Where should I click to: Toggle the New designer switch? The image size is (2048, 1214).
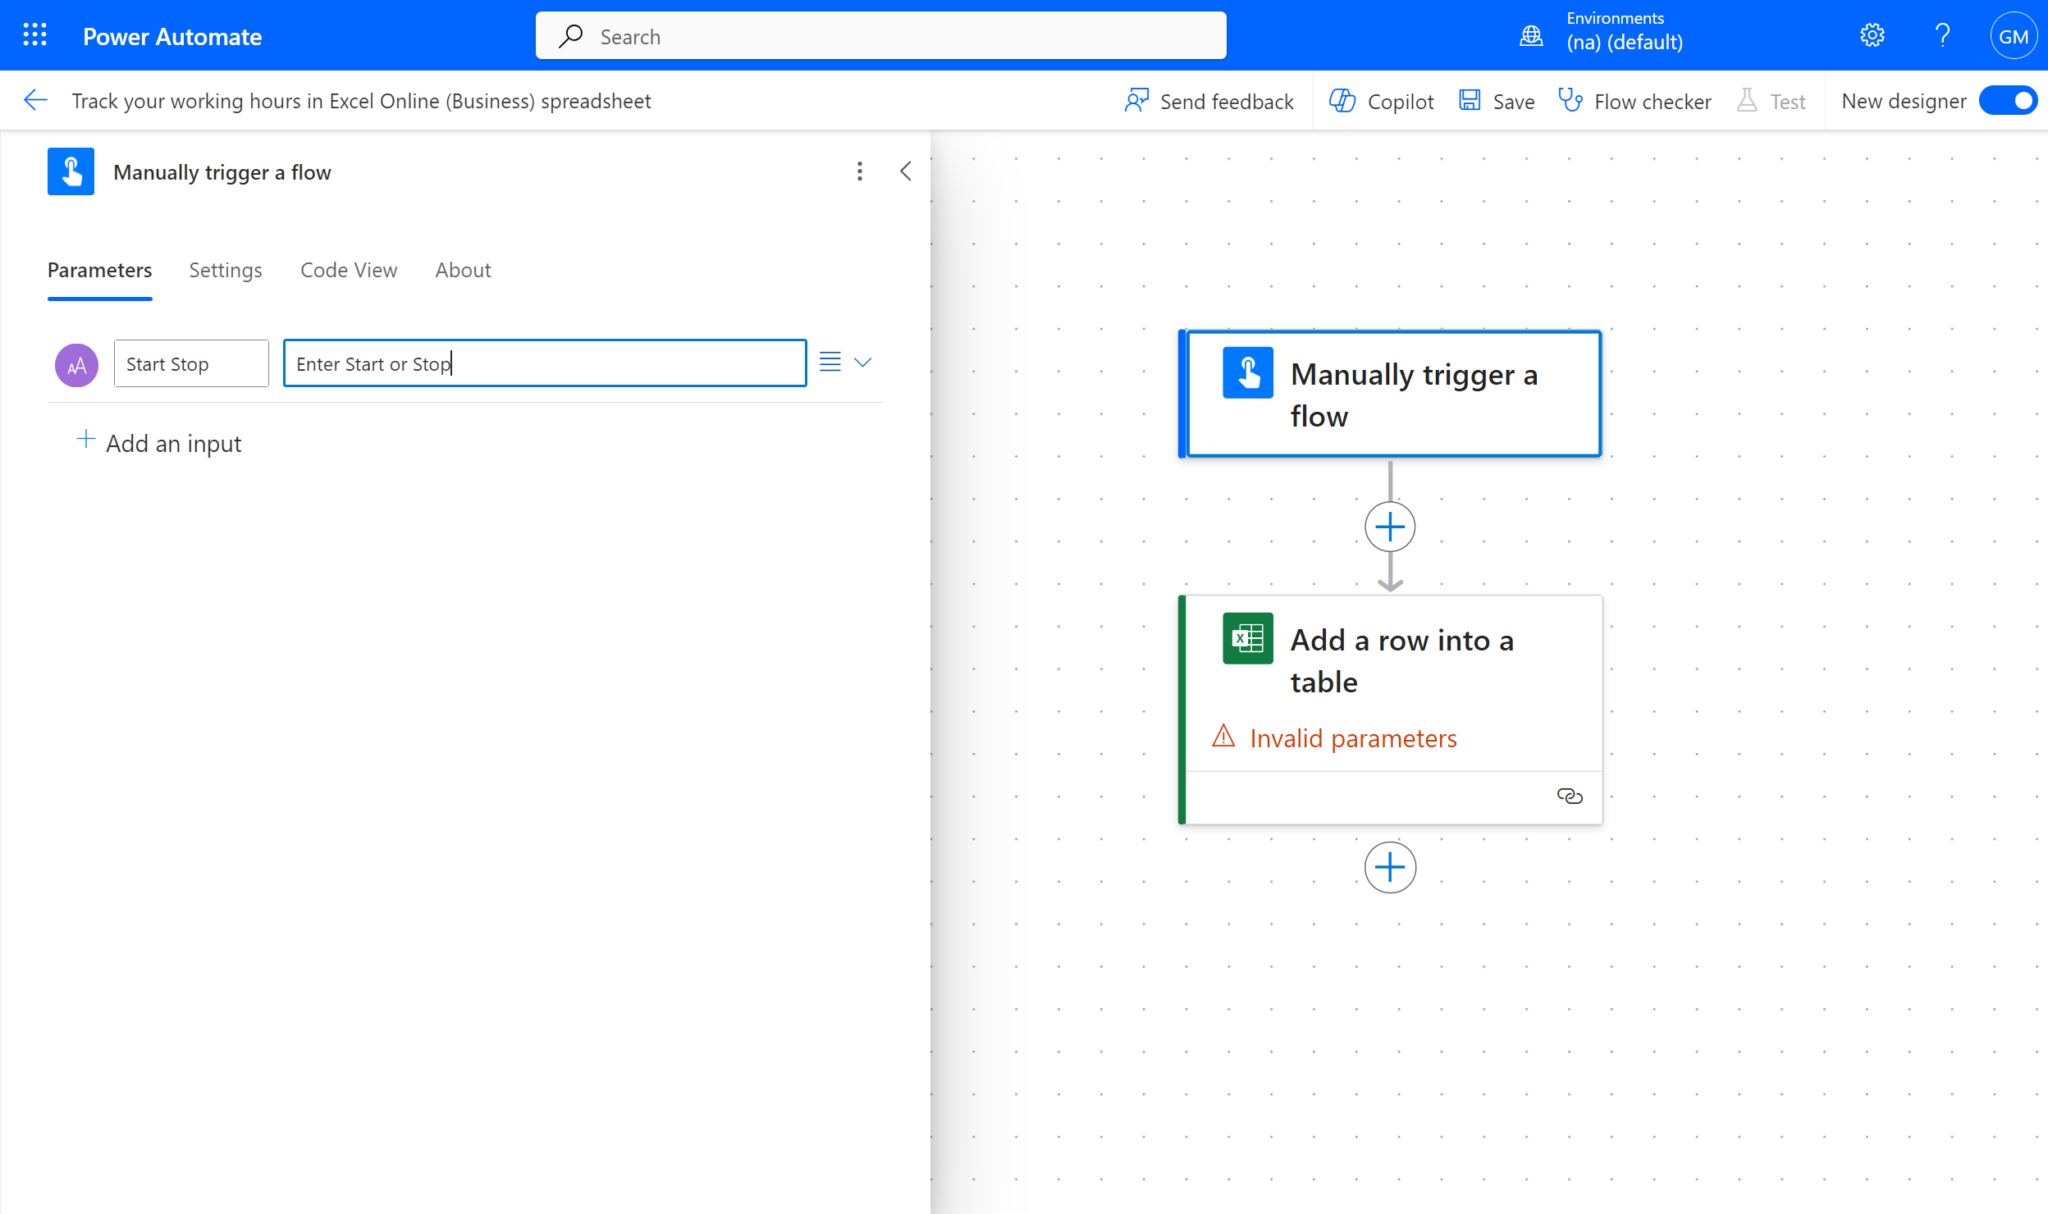pos(2008,101)
